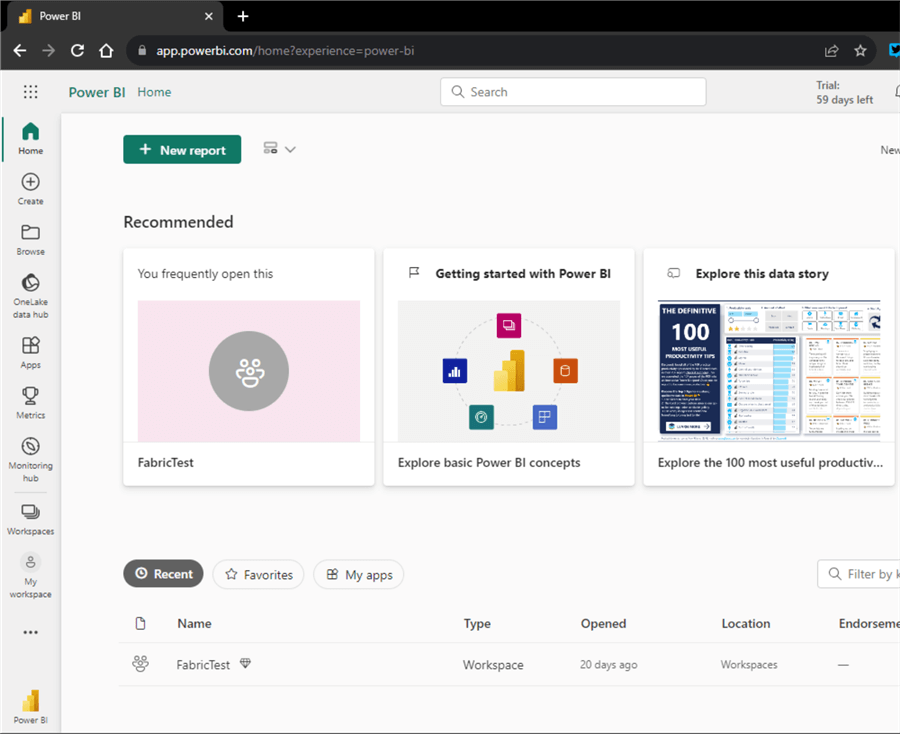This screenshot has width=900, height=734.
Task: Click the address bar URL
Action: coord(285,51)
